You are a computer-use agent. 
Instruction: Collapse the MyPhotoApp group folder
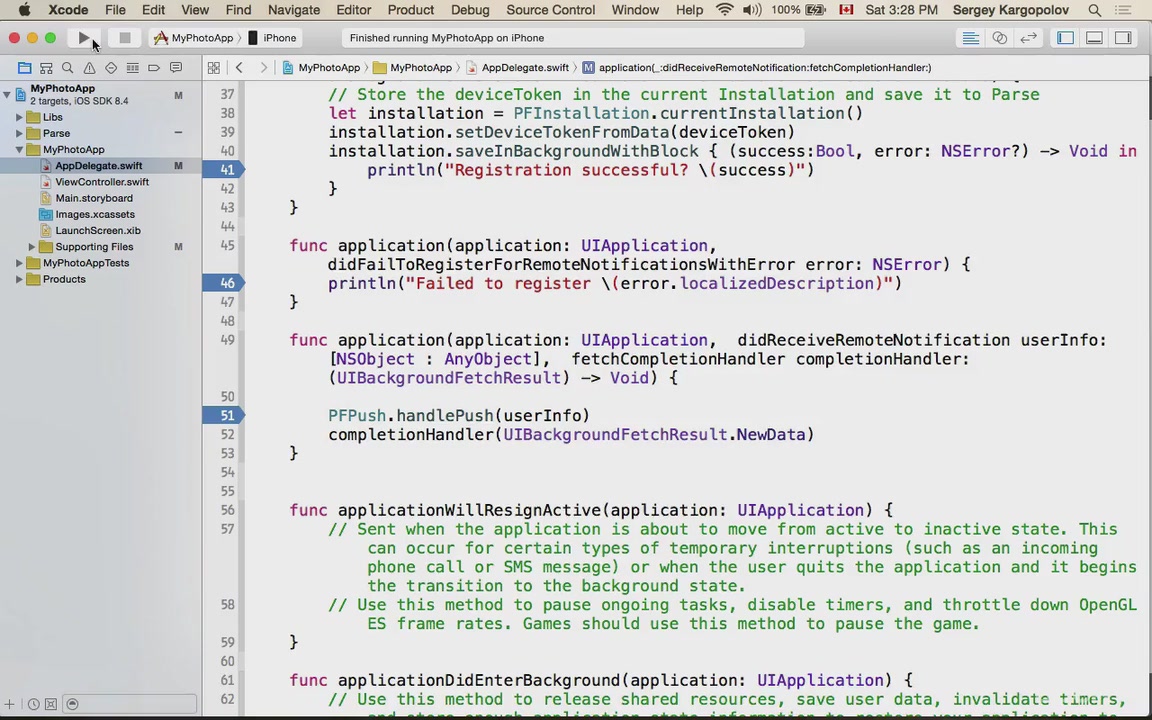tap(19, 149)
